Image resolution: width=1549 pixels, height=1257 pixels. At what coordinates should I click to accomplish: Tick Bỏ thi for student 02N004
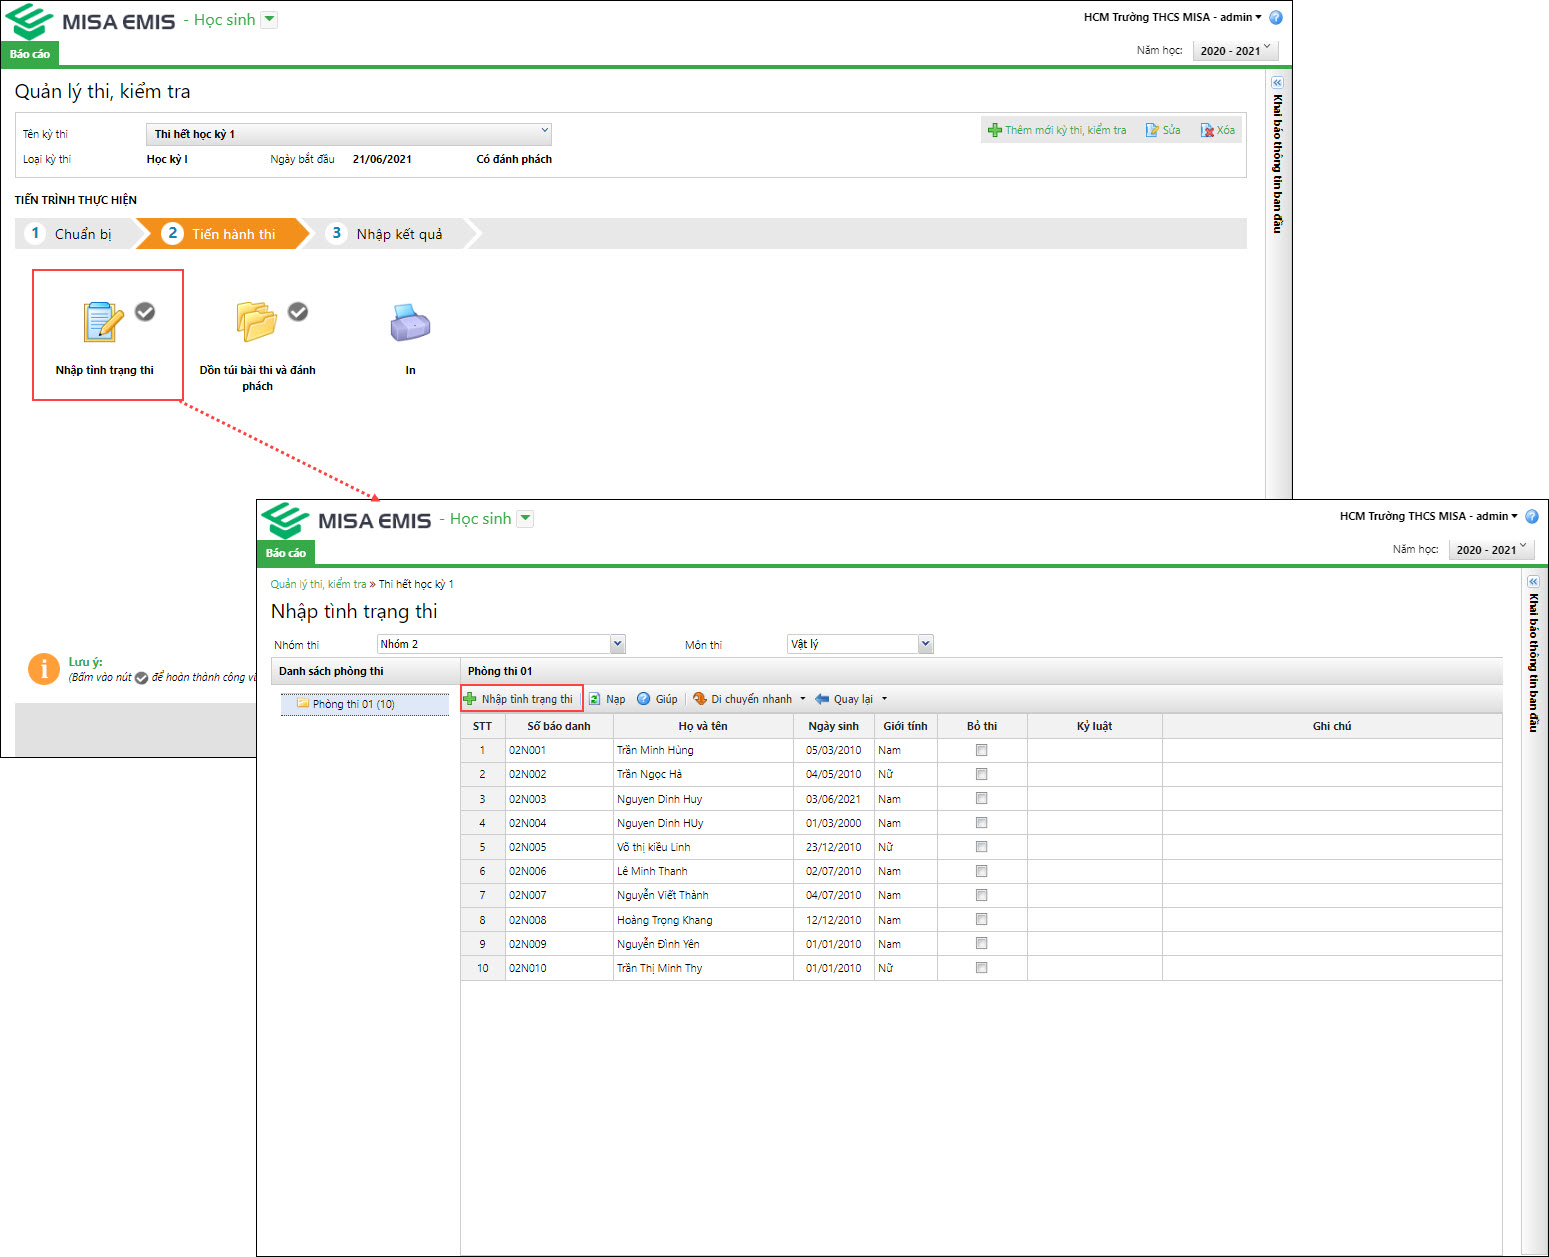(981, 823)
